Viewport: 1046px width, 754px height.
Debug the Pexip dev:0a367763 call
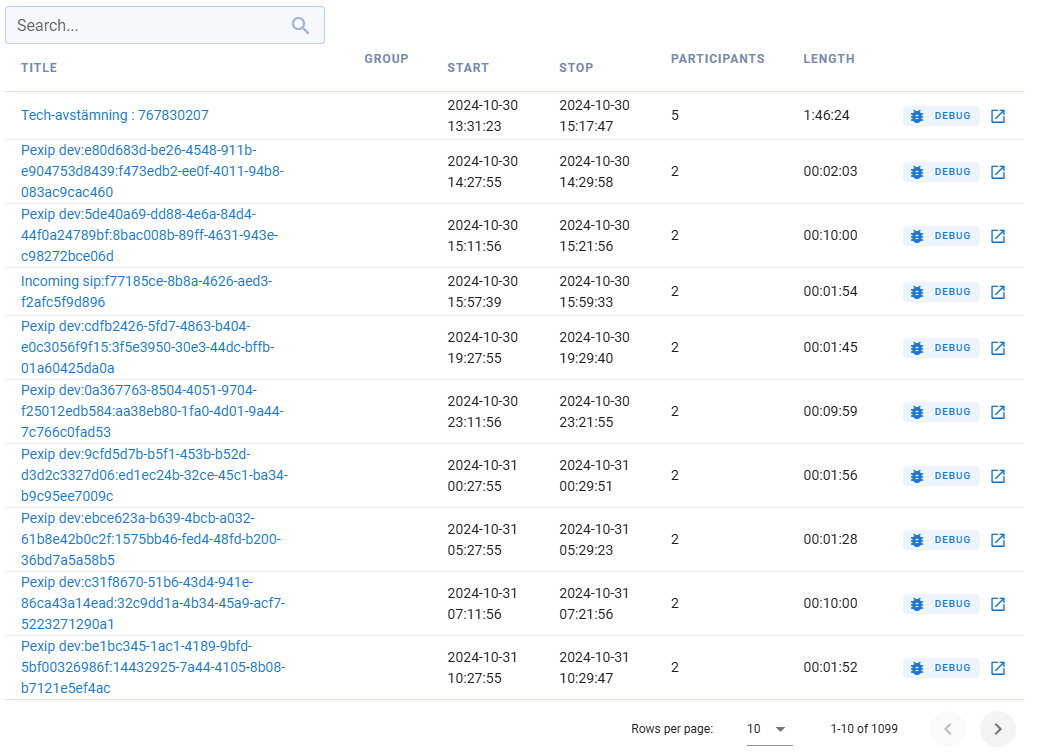(941, 412)
